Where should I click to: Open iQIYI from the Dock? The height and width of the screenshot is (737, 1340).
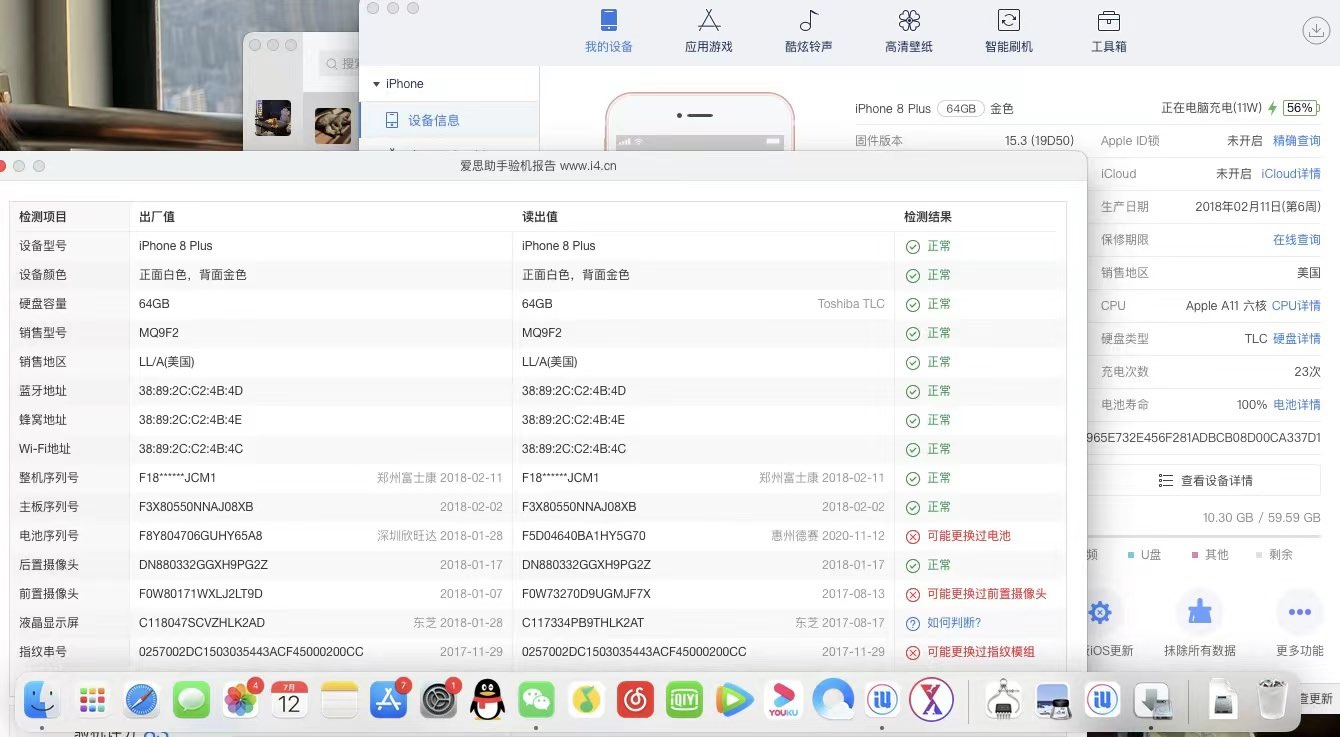point(684,700)
